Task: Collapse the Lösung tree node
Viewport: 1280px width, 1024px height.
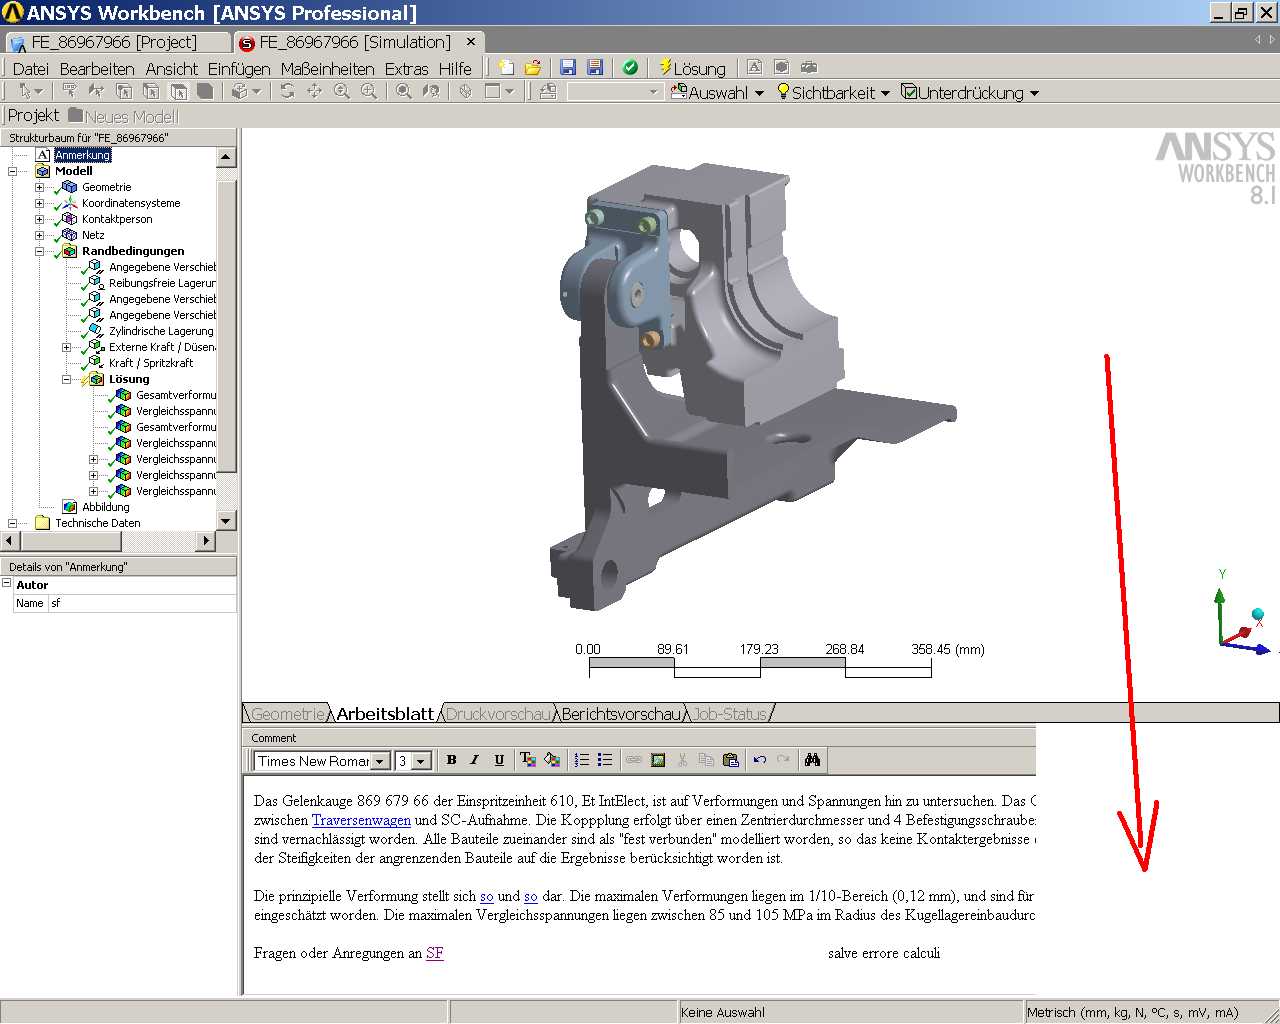Action: click(x=67, y=379)
